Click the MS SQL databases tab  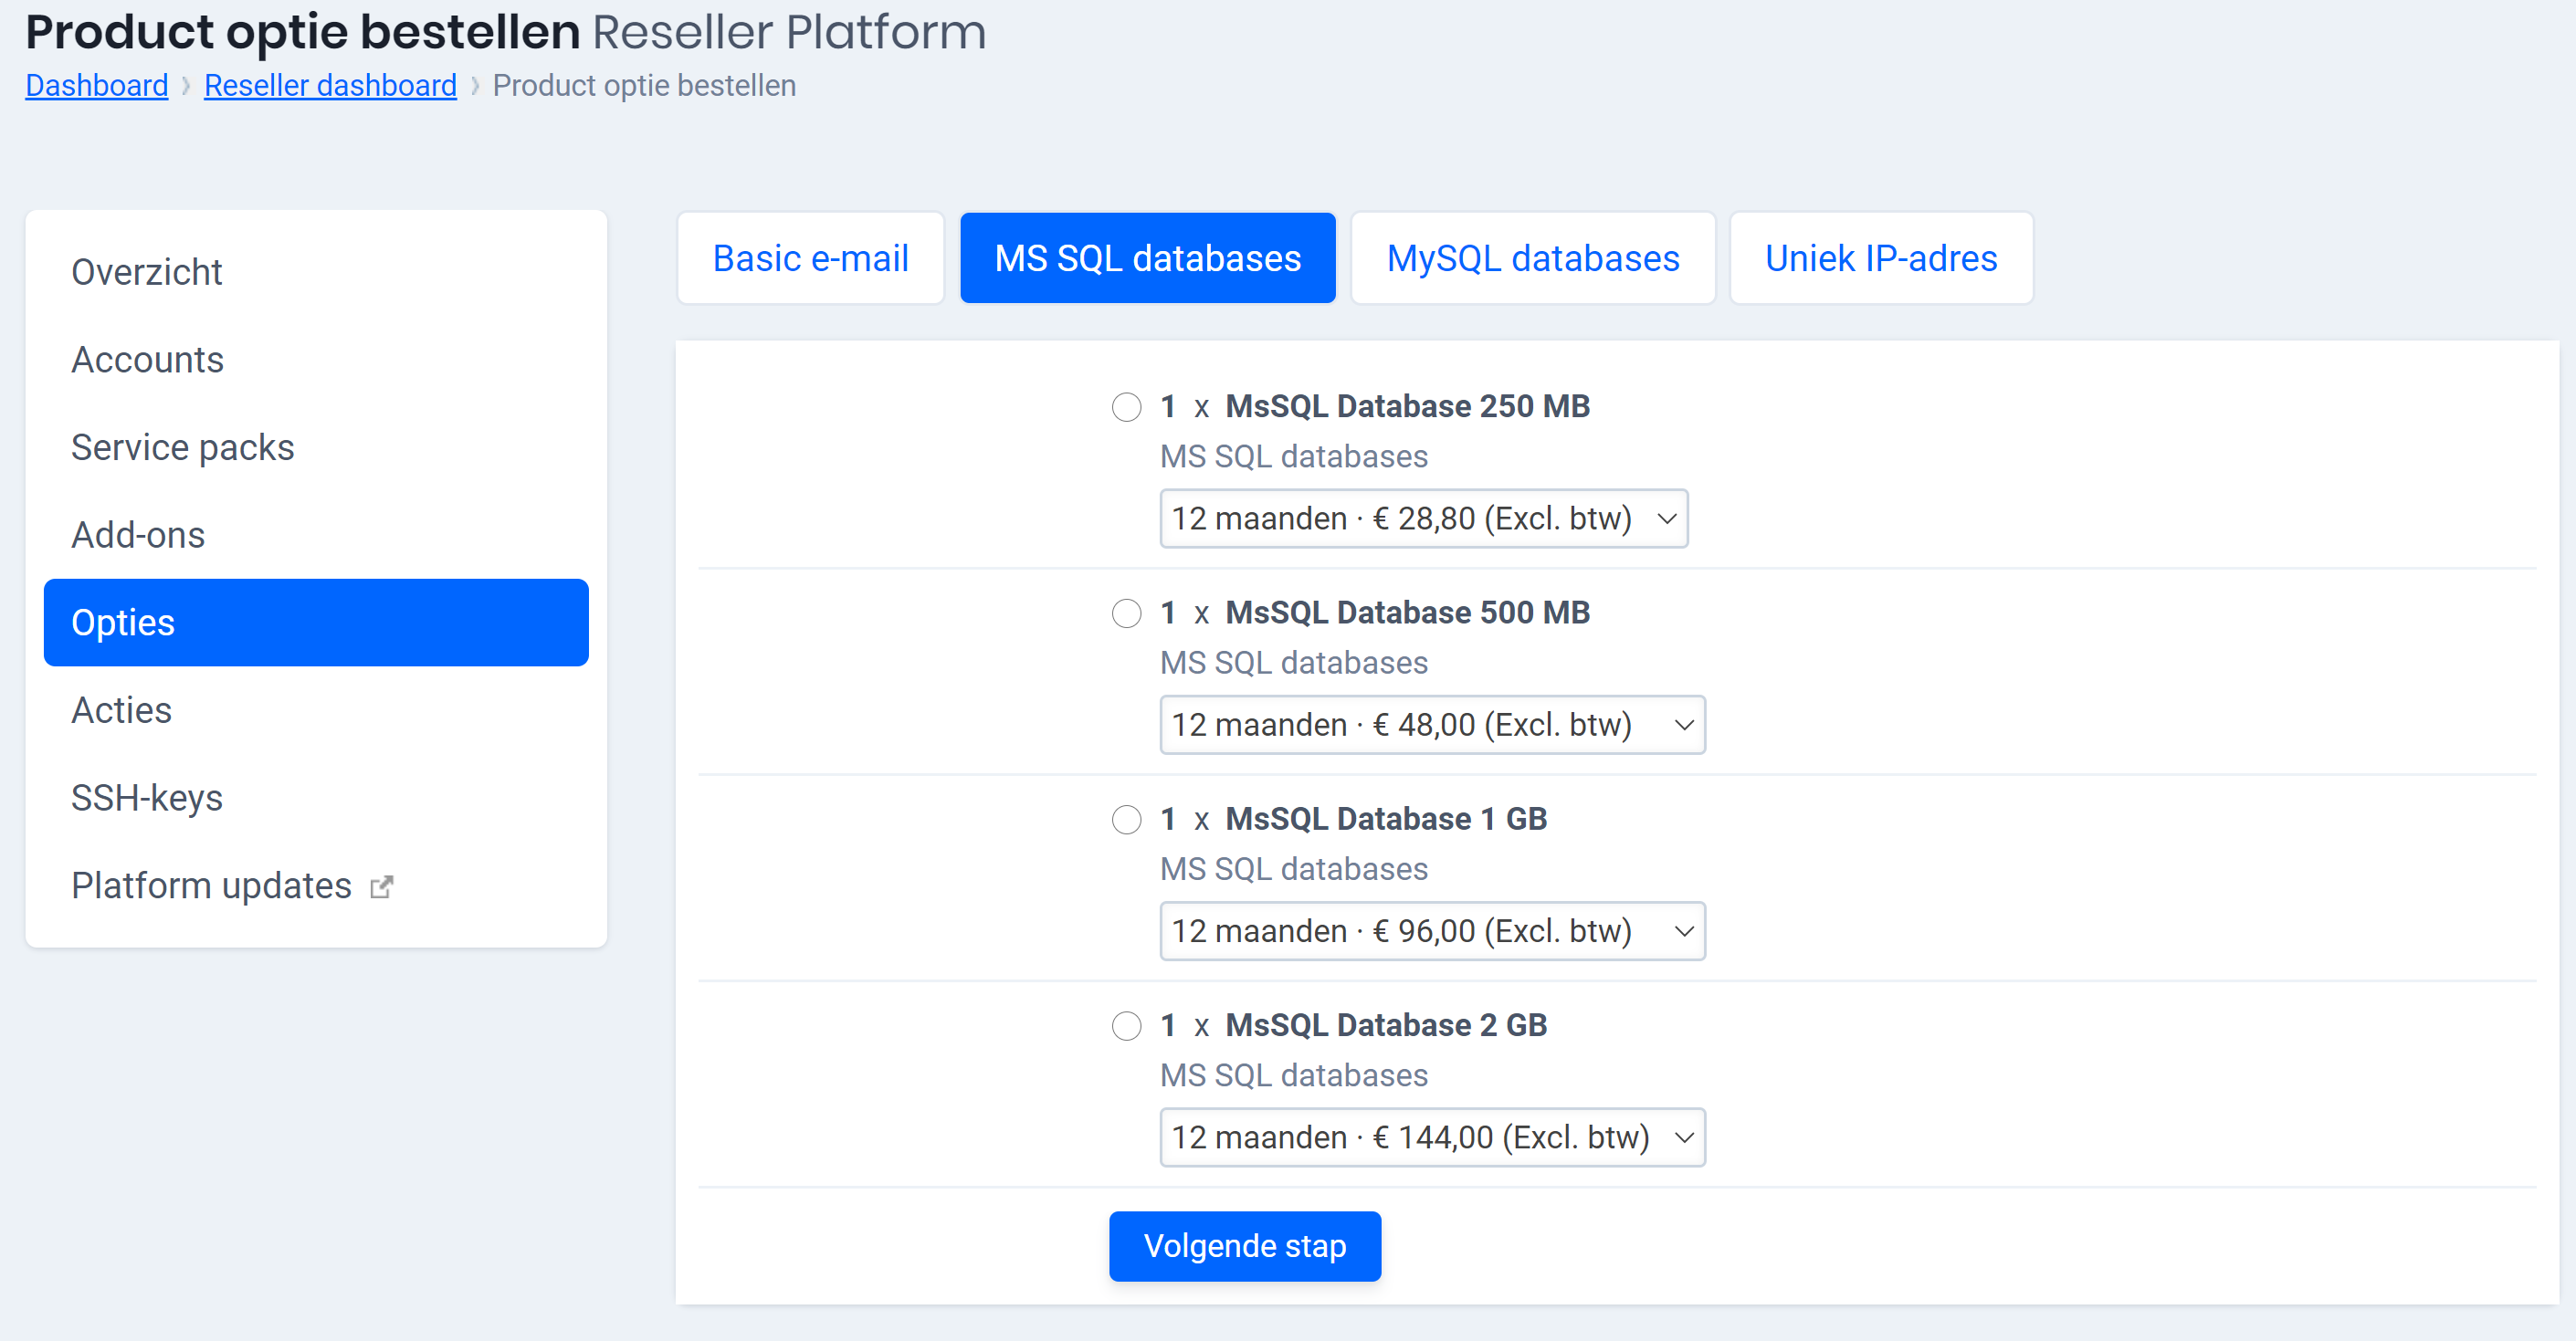(1147, 259)
